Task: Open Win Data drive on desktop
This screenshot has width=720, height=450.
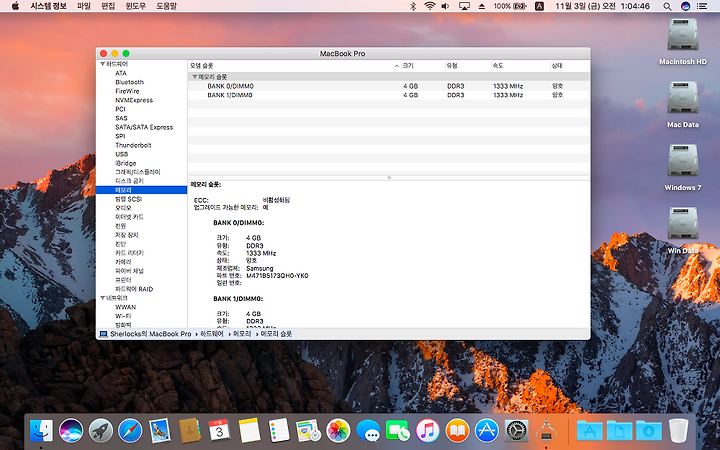Action: (x=683, y=223)
